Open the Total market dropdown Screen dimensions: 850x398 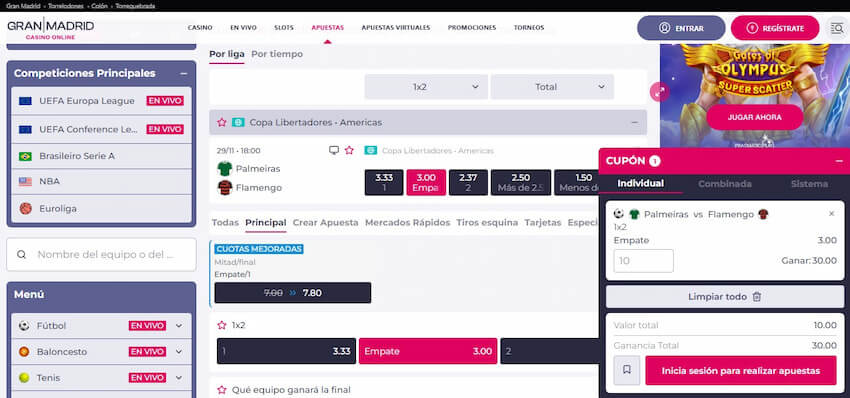(x=552, y=87)
